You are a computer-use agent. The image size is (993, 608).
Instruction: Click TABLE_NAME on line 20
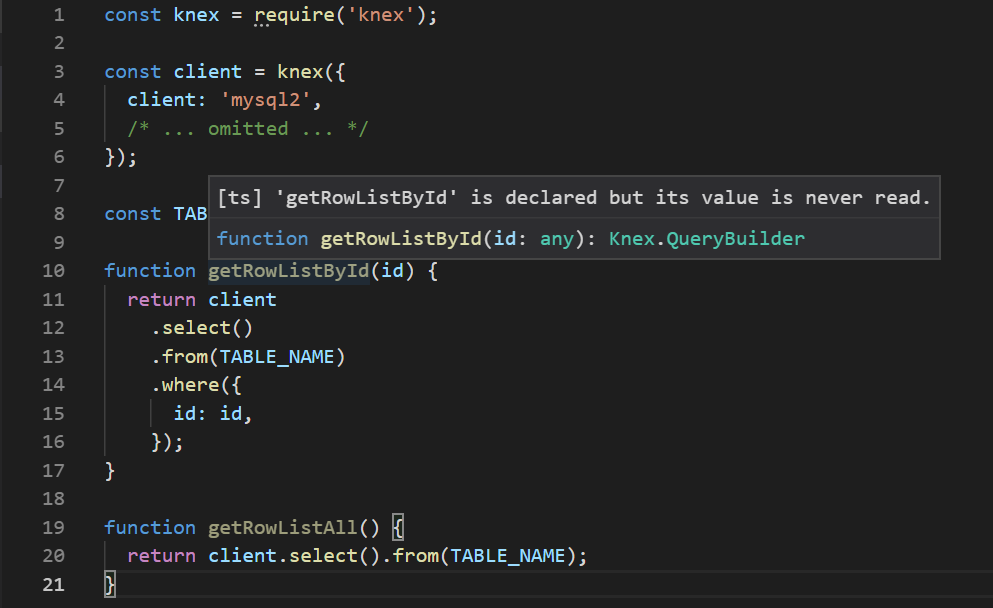click(x=507, y=556)
